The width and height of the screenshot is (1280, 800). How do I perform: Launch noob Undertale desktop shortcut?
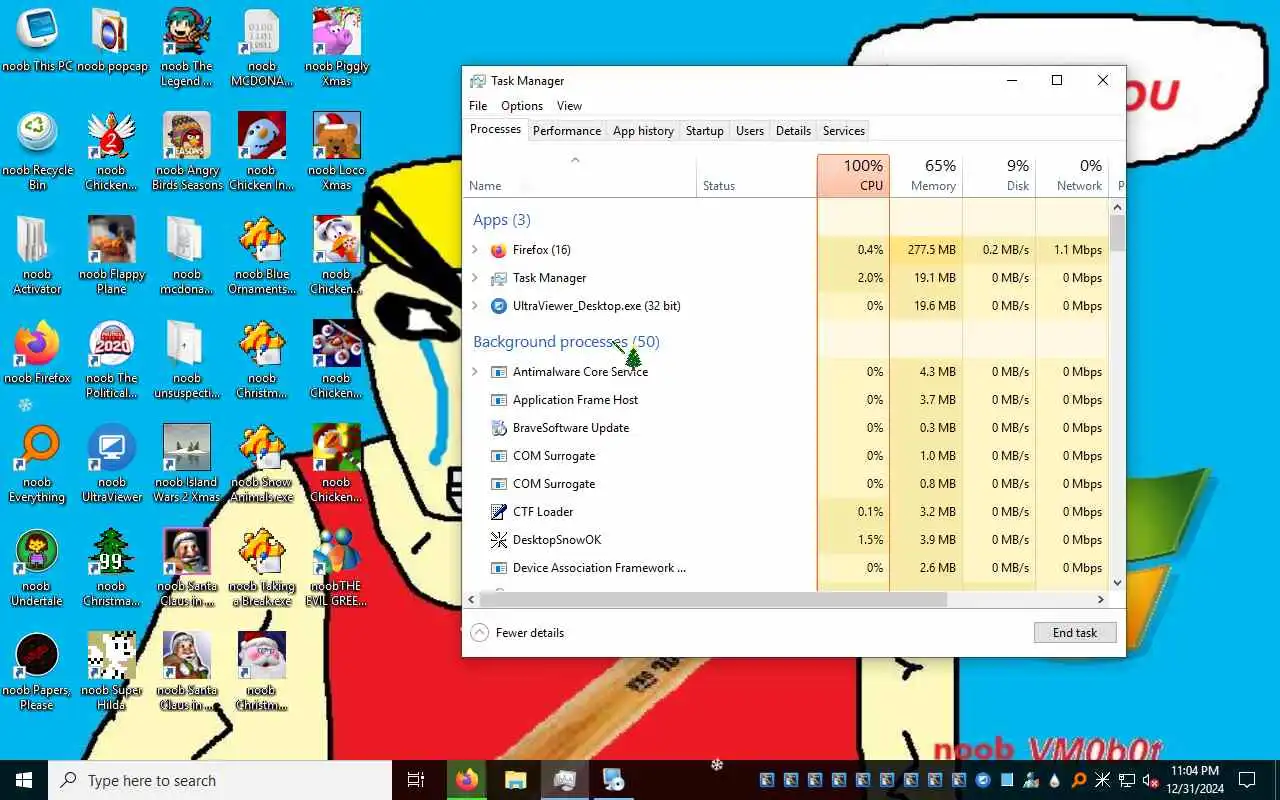coord(37,568)
